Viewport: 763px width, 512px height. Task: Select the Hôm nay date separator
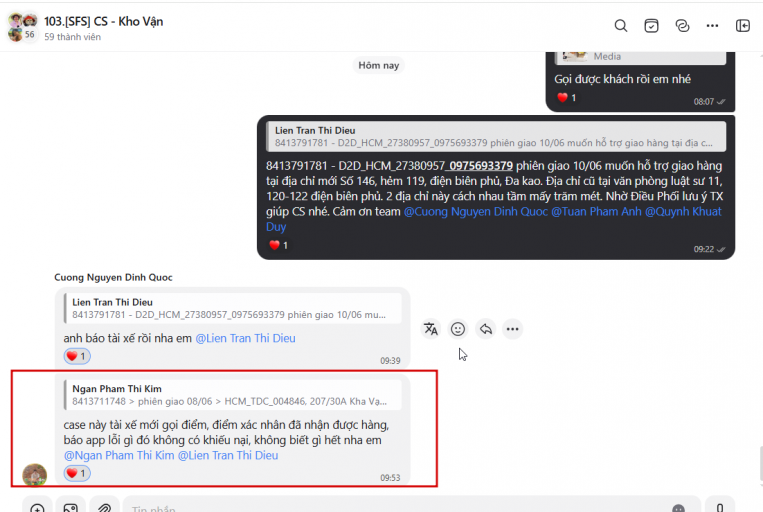coord(379,65)
